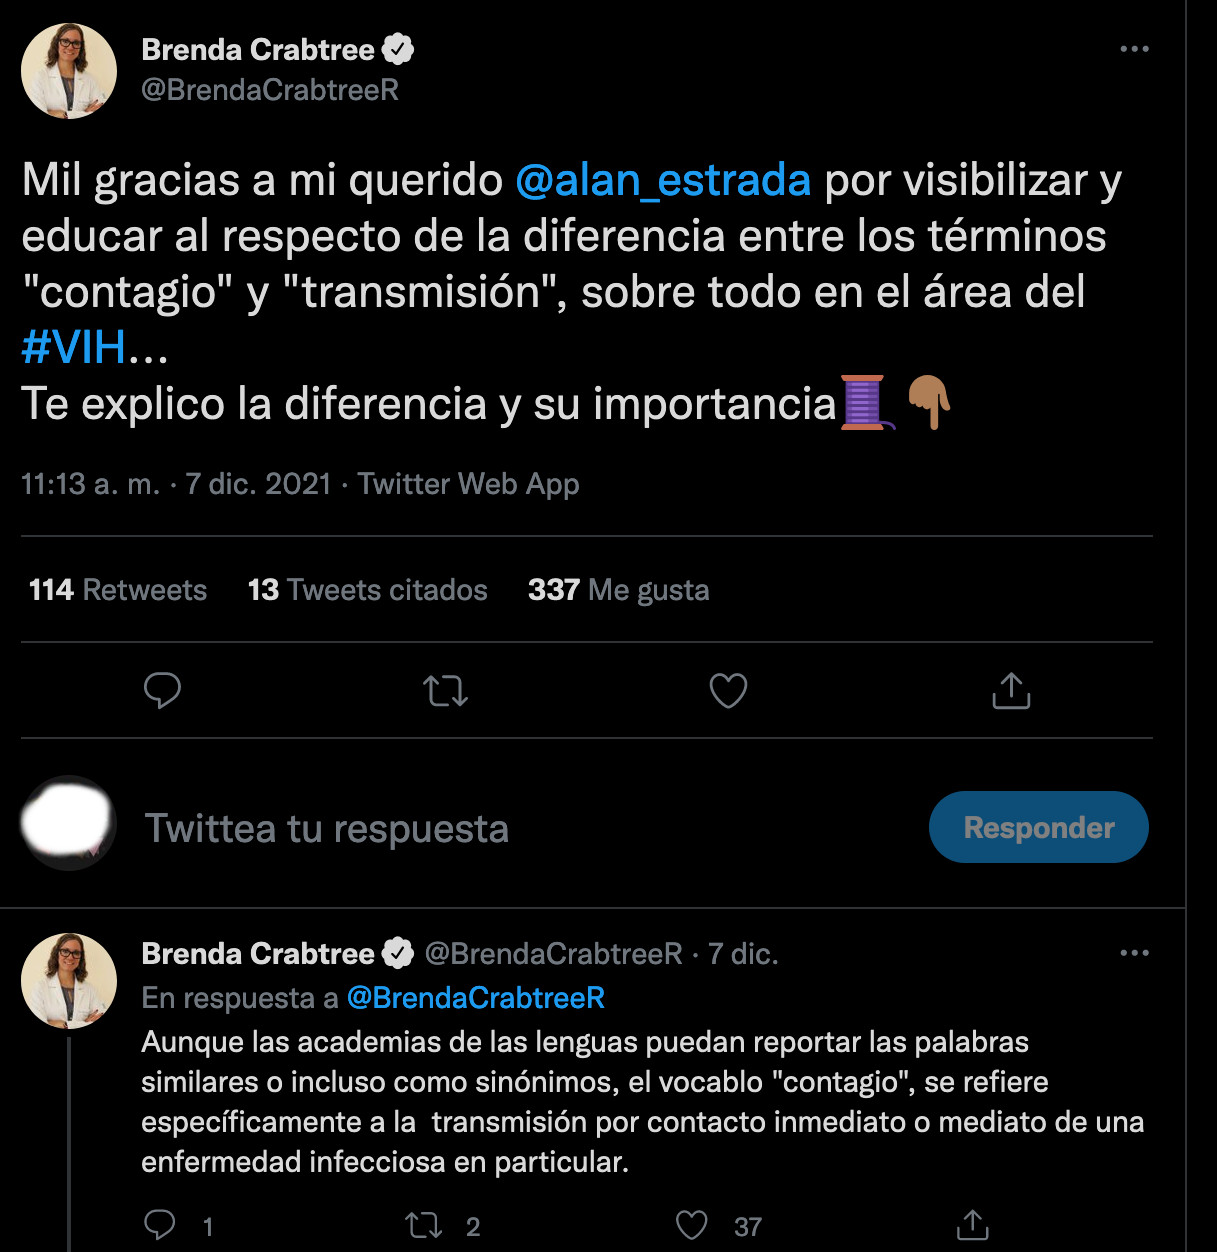Image resolution: width=1217 pixels, height=1252 pixels.
Task: Open retweet options for the main tweet
Action: tap(445, 691)
